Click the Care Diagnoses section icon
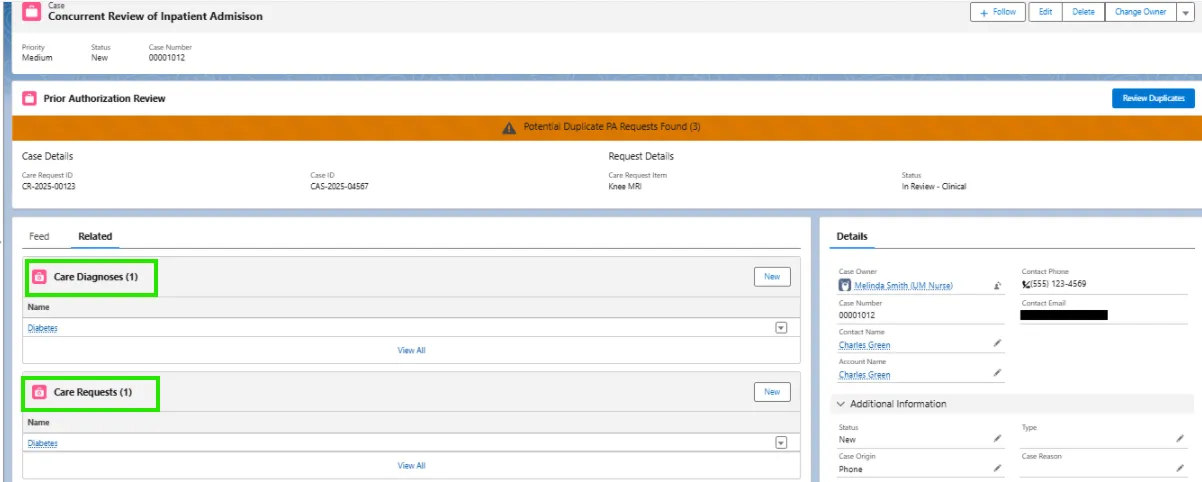 coord(39,277)
